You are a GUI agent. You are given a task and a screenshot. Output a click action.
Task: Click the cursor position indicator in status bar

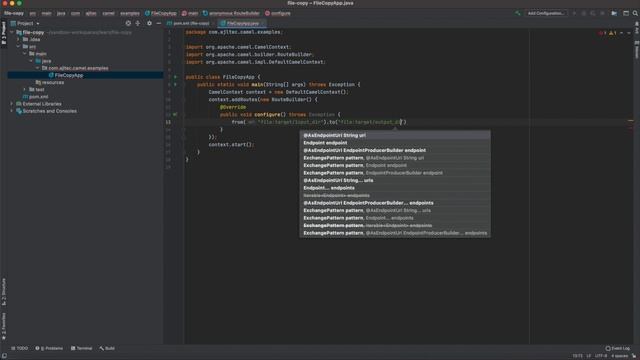pos(577,356)
